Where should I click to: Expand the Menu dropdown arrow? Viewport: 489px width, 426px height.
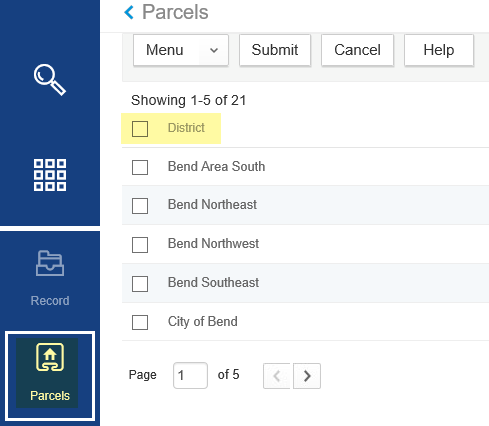pyautogui.click(x=214, y=50)
